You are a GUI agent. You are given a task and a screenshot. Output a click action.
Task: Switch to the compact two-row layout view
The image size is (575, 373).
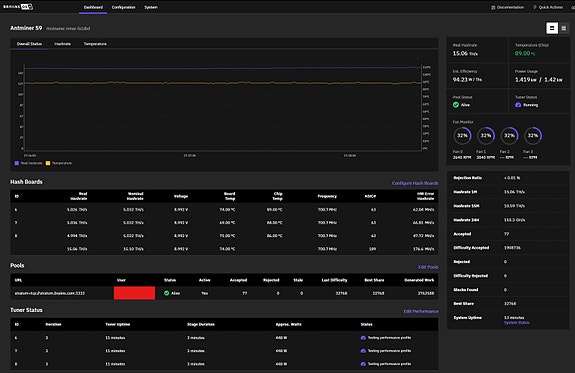pos(552,28)
